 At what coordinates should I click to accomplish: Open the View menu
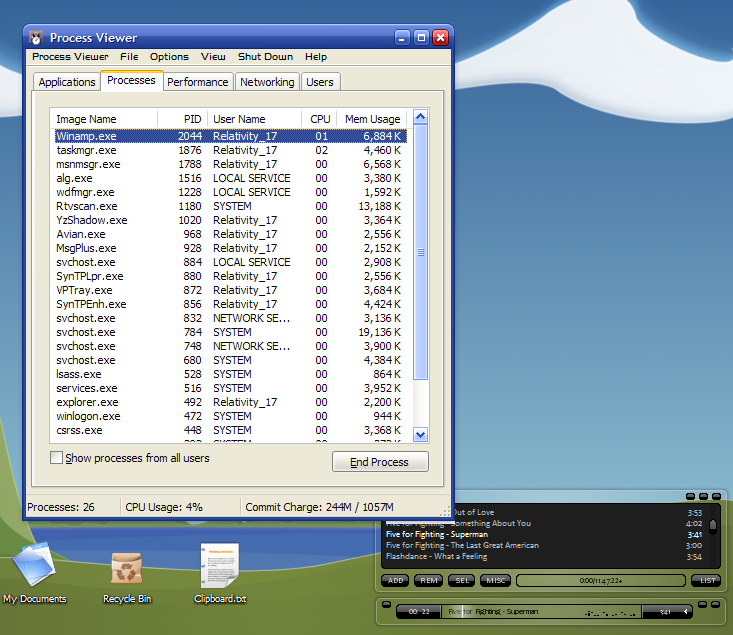click(x=213, y=57)
